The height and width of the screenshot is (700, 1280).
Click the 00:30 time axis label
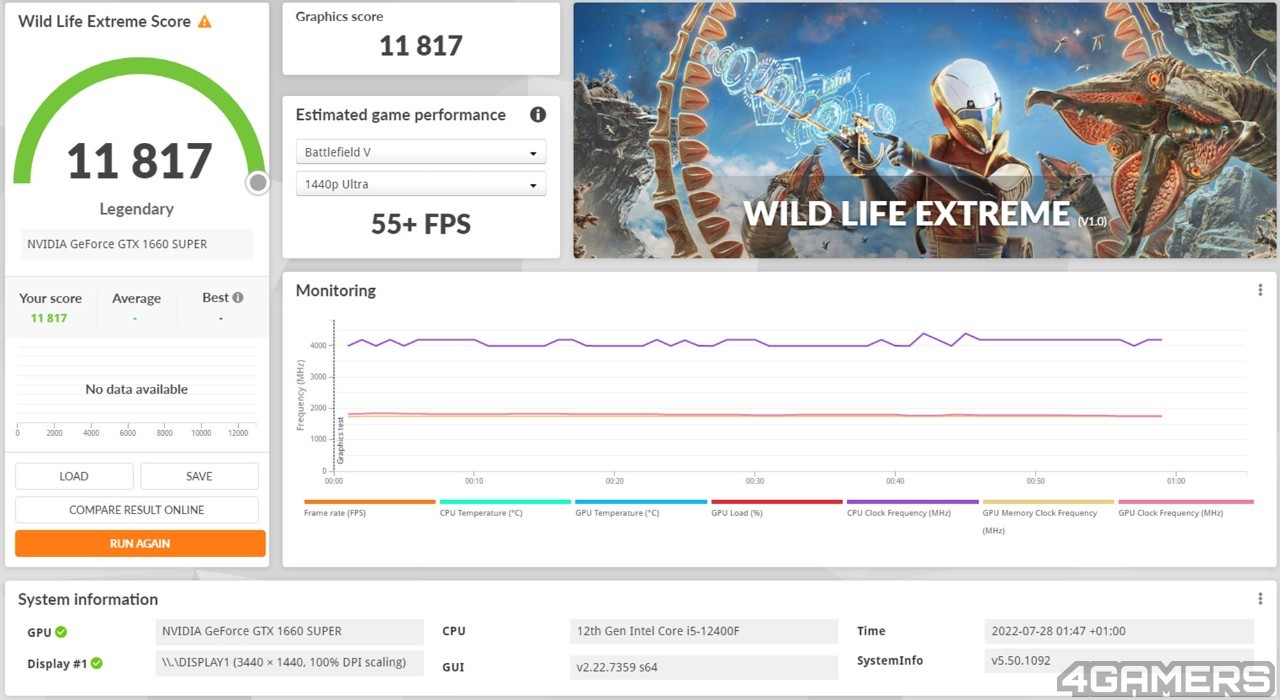(x=755, y=481)
